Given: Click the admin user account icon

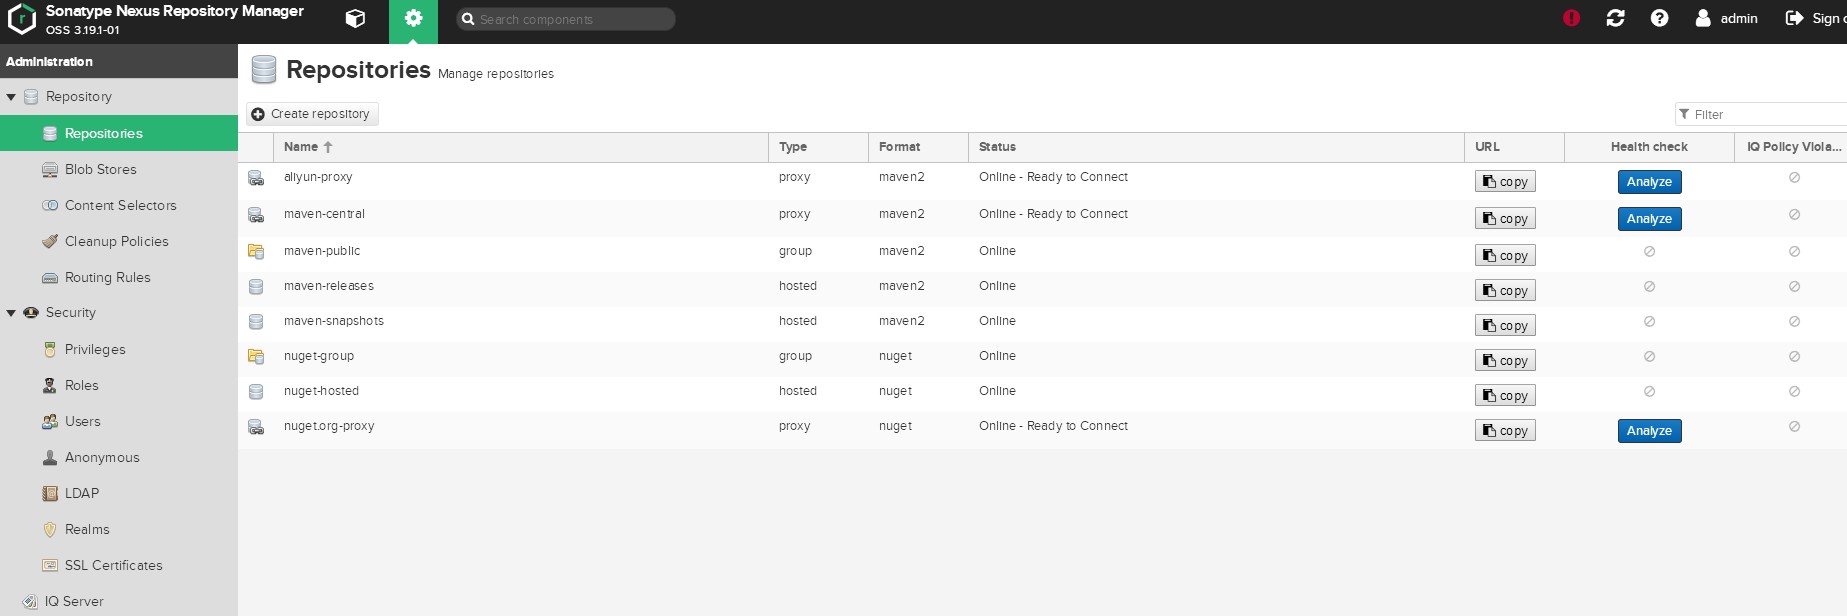Looking at the screenshot, I should click(x=1703, y=18).
